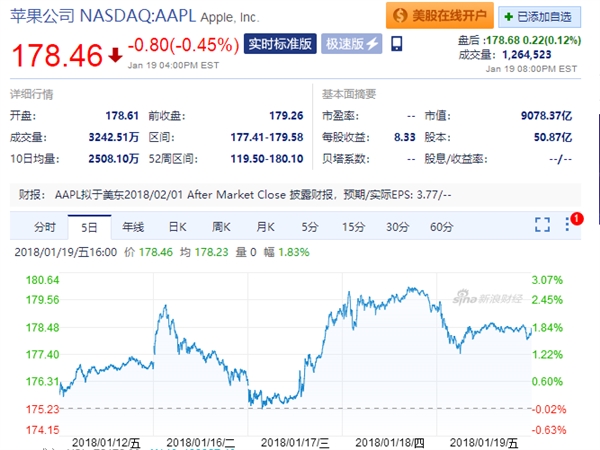Viewport: 600px width, 450px height.
Task: Click the large 178.46 price
Action: (57, 55)
